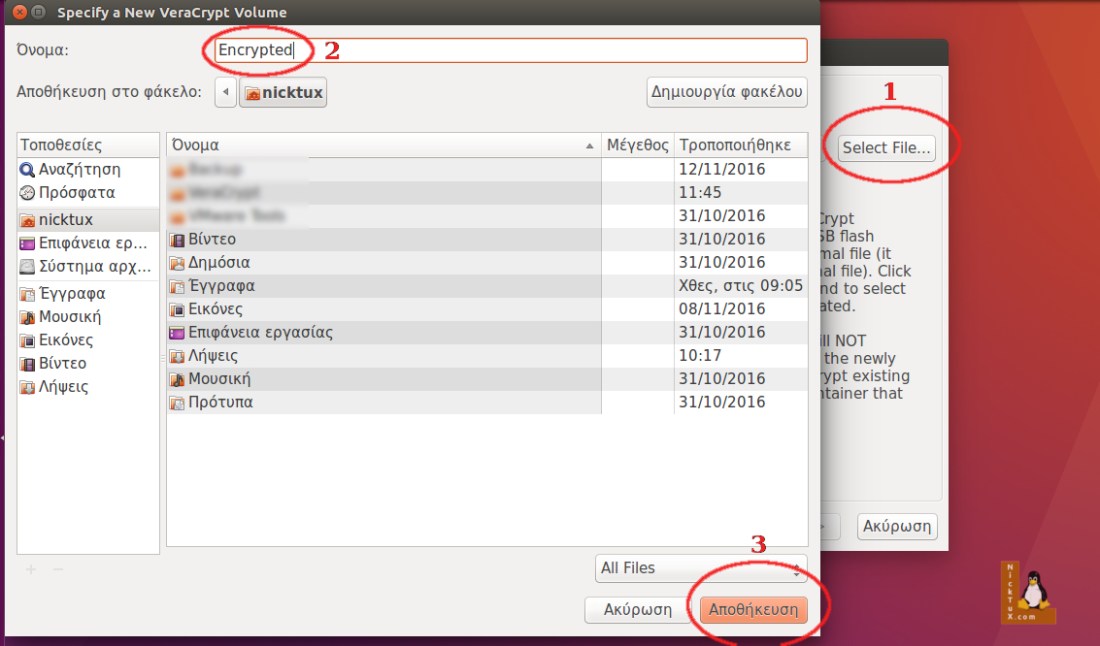Screen dimensions: 1100x646
Task: Sort by Μέγεθος column header
Action: coord(637,145)
